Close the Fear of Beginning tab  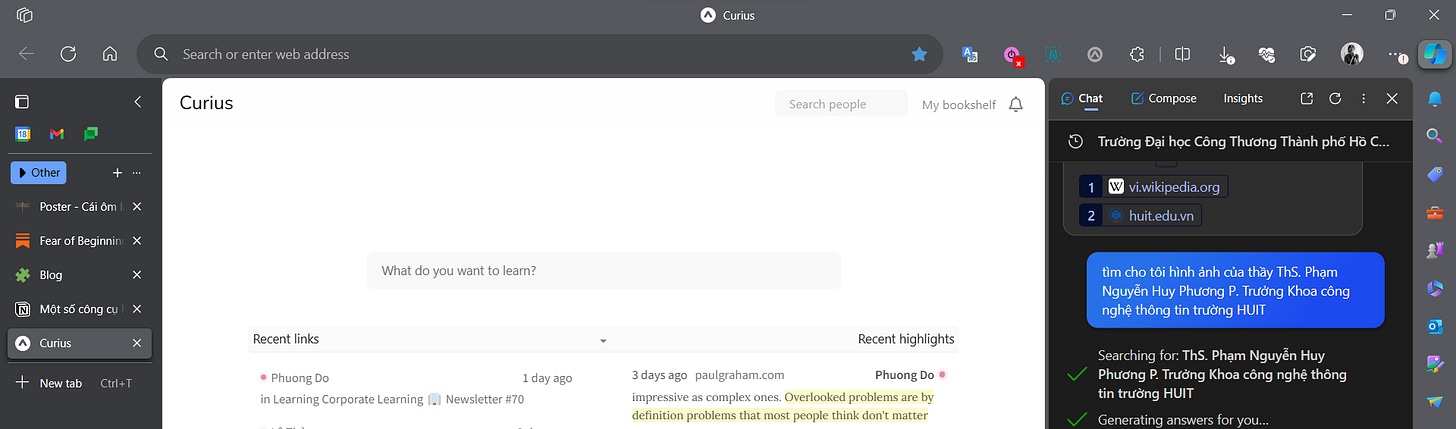point(137,241)
